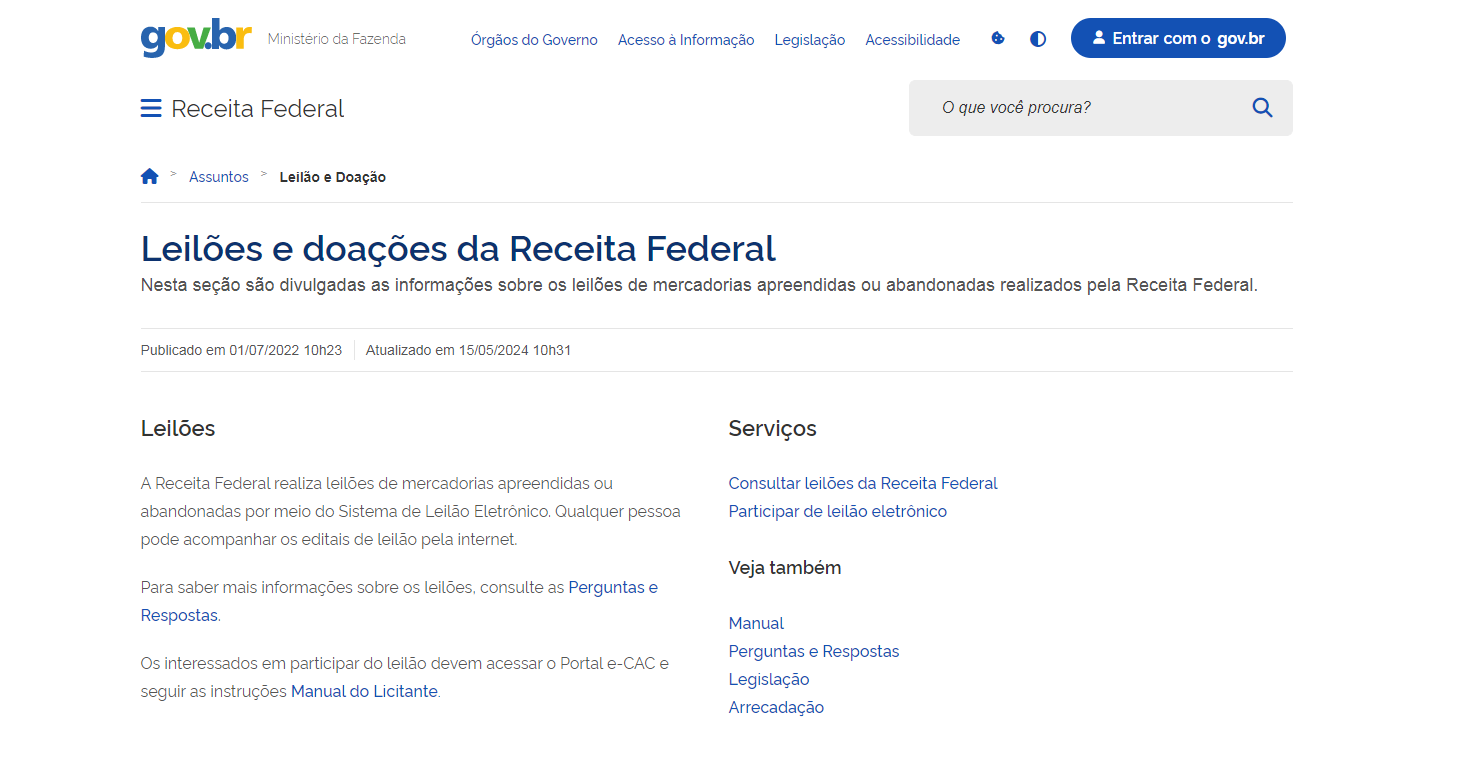Open Órgãos do Governo menu

tap(534, 40)
